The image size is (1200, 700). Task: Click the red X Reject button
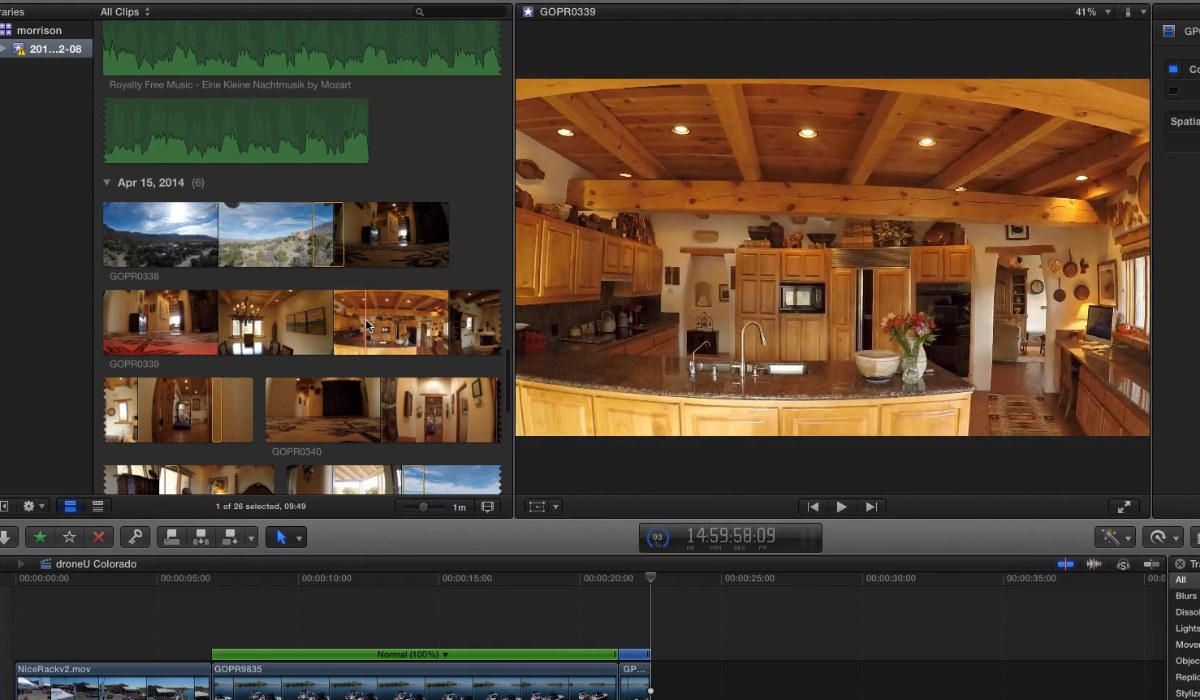click(x=98, y=537)
